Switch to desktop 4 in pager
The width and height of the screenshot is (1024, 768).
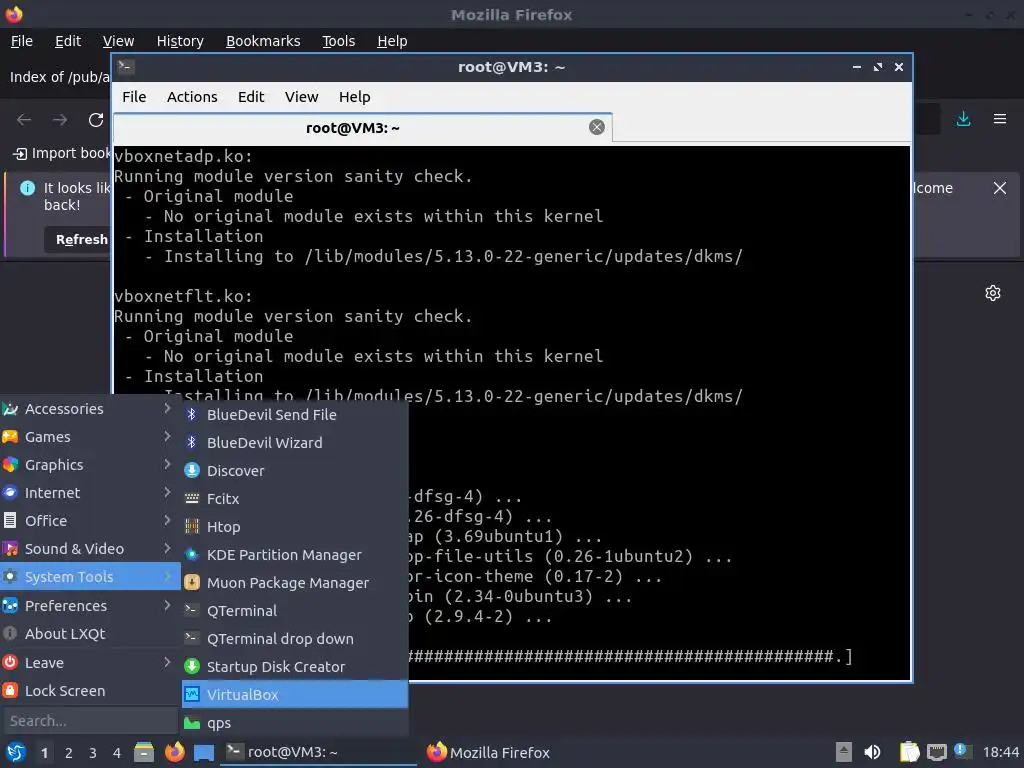[117, 753]
